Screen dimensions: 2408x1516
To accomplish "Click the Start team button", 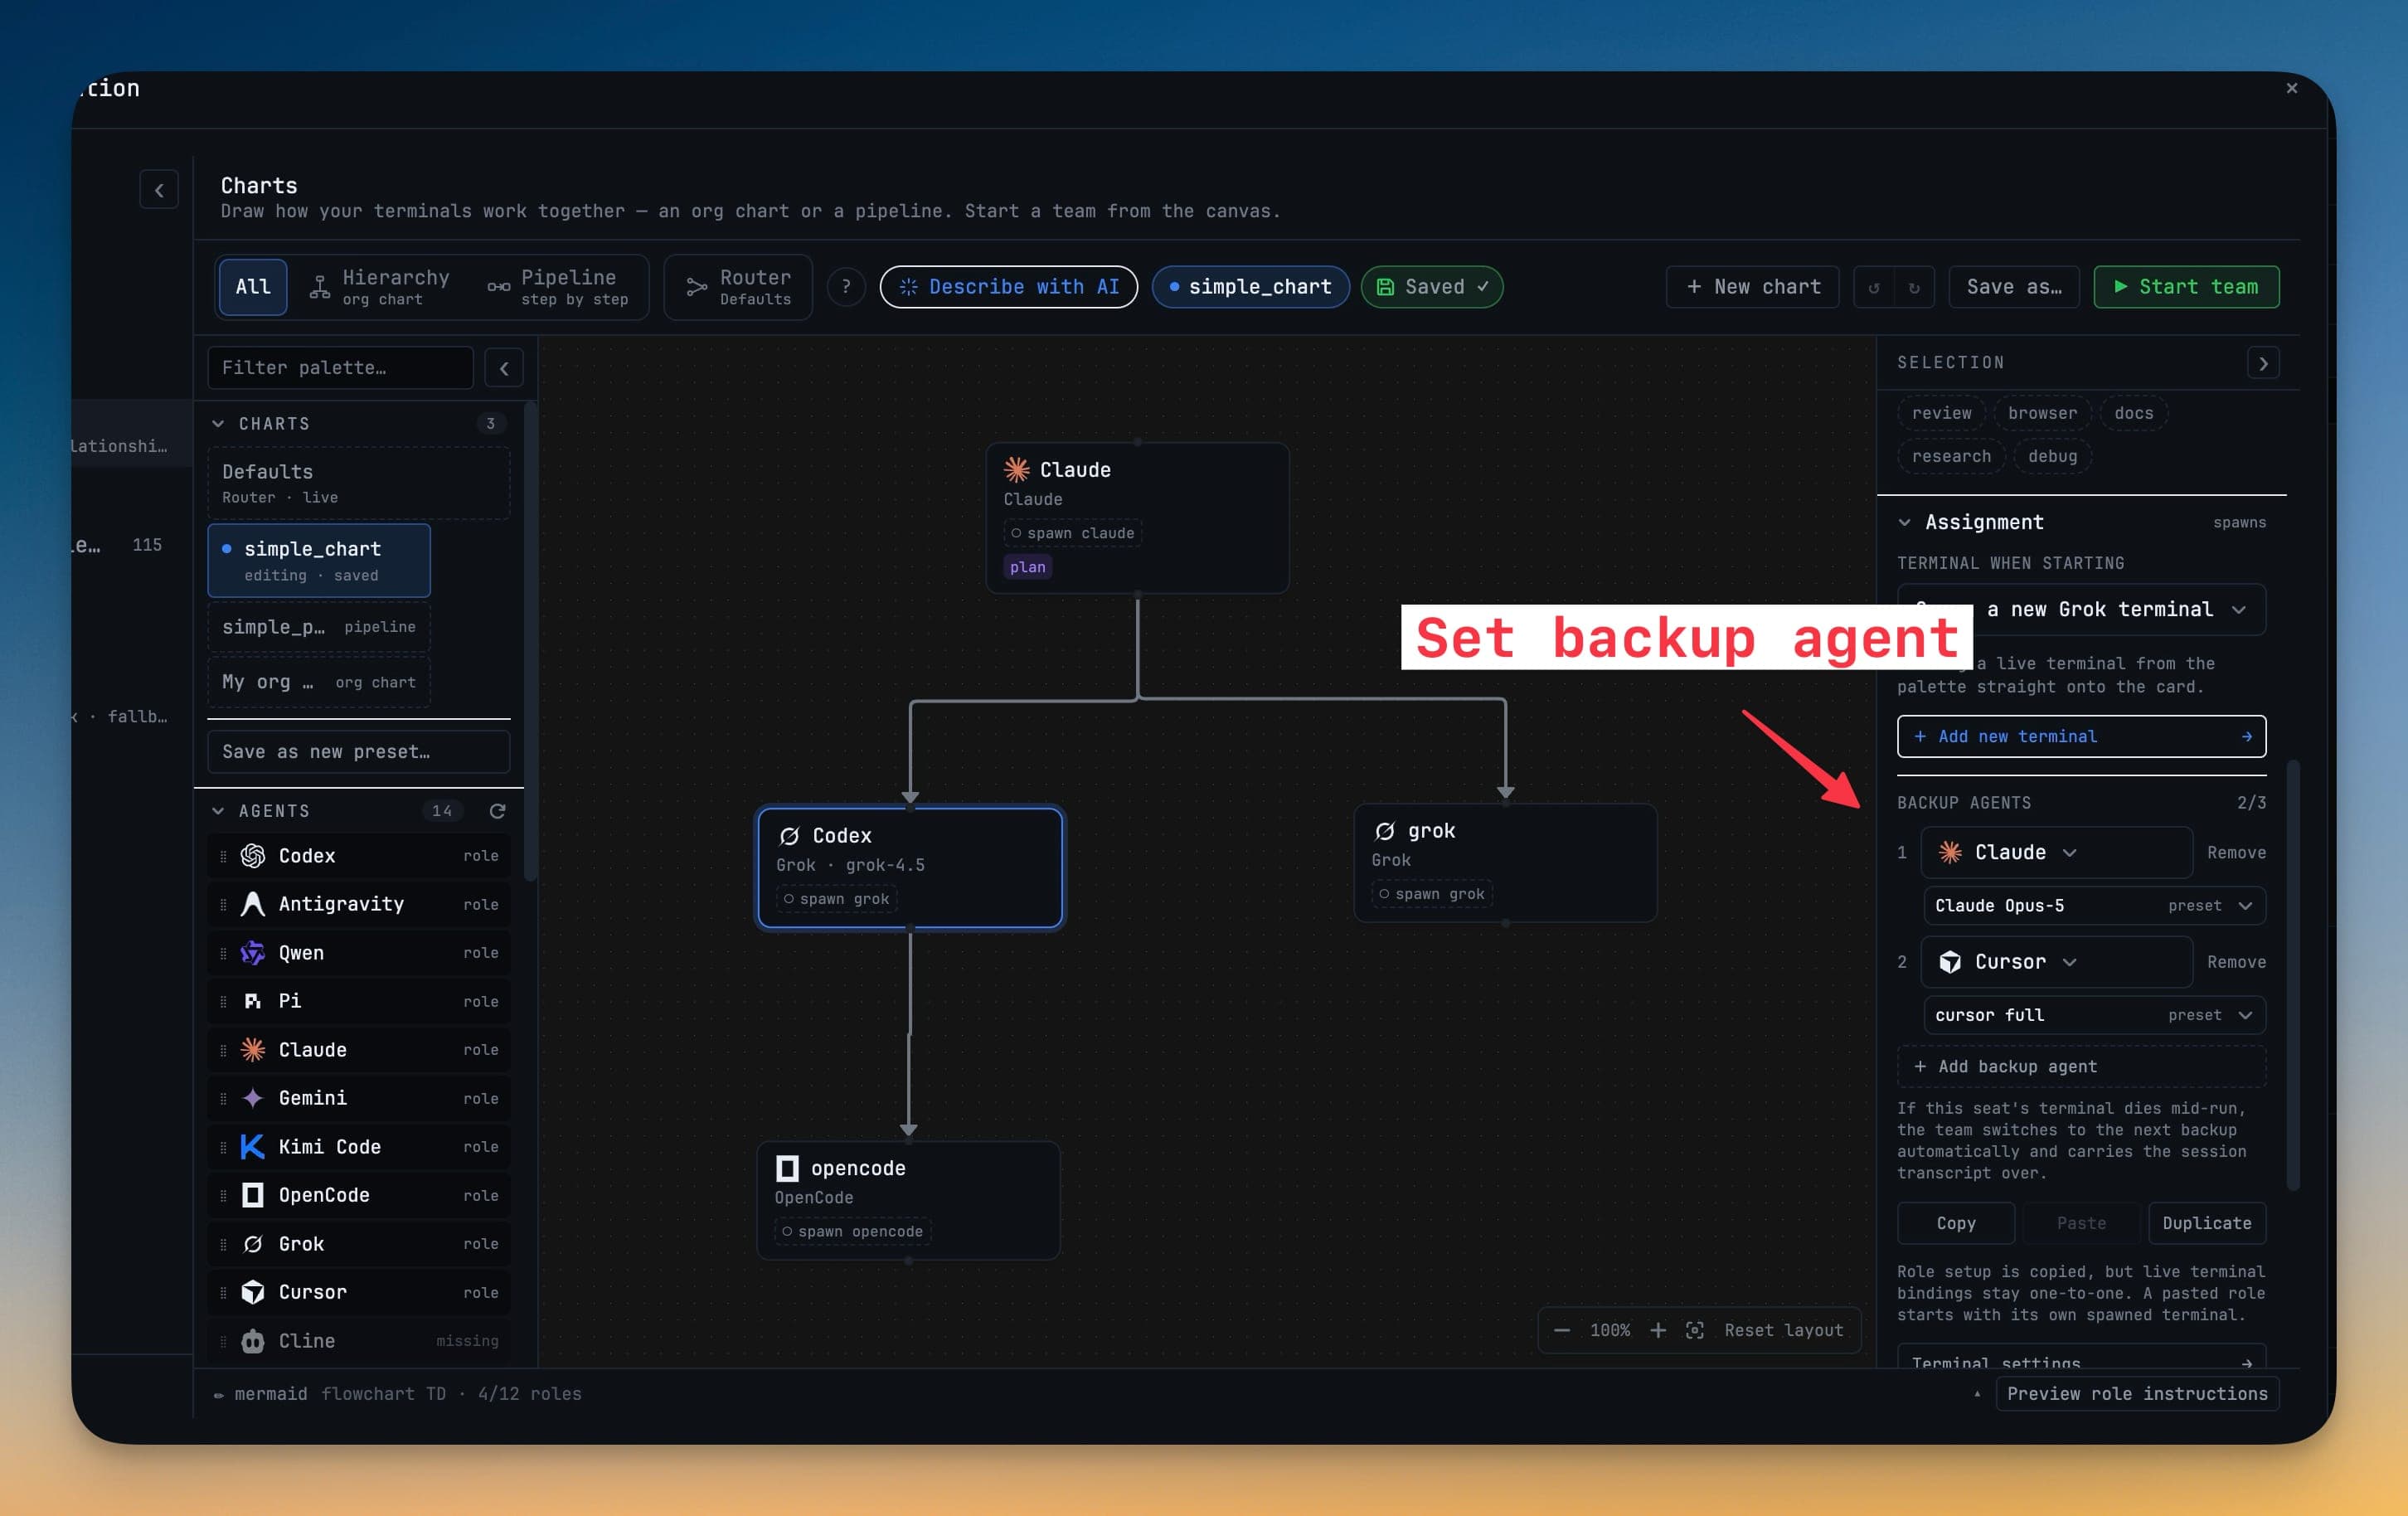I will tap(2186, 287).
